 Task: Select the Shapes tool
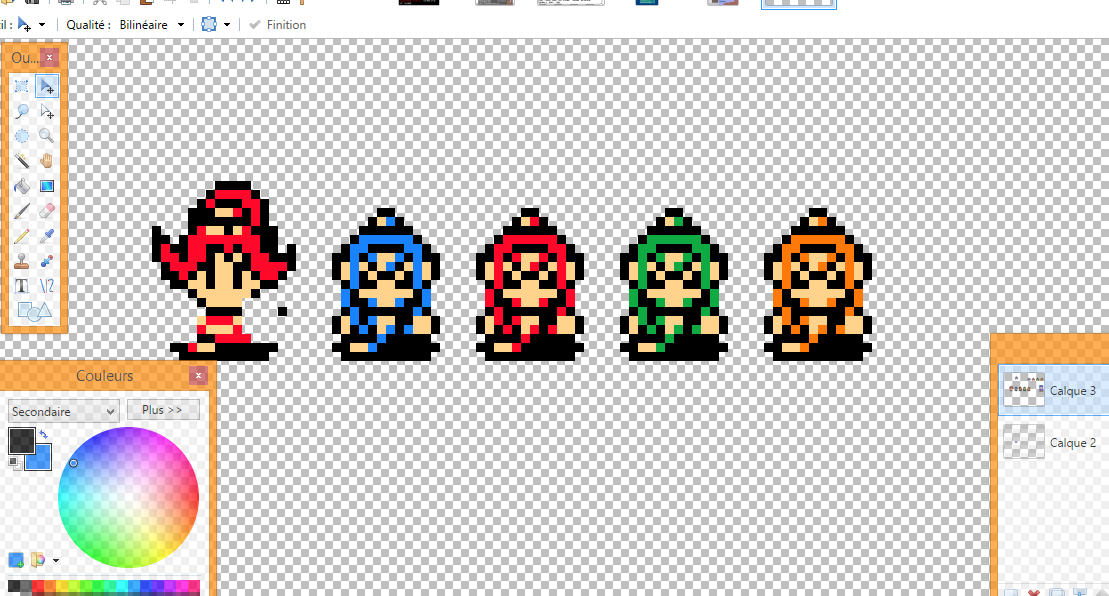click(x=33, y=311)
